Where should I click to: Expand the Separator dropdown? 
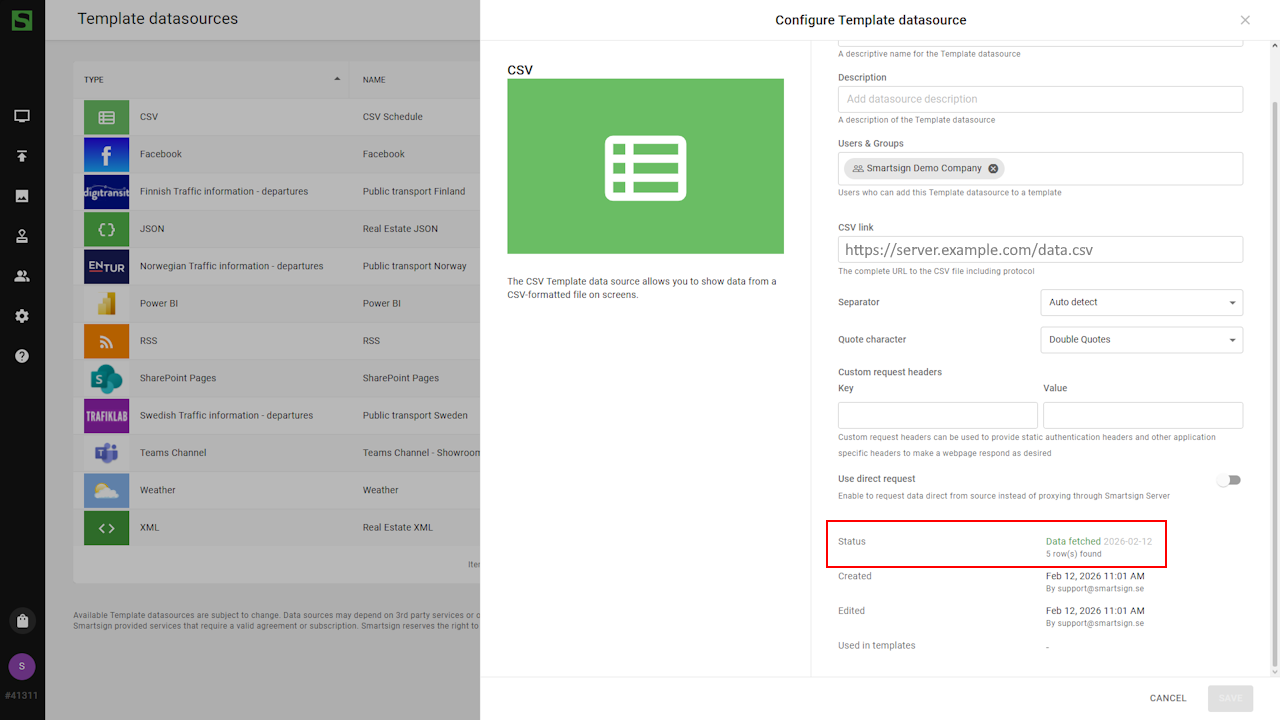click(1141, 302)
